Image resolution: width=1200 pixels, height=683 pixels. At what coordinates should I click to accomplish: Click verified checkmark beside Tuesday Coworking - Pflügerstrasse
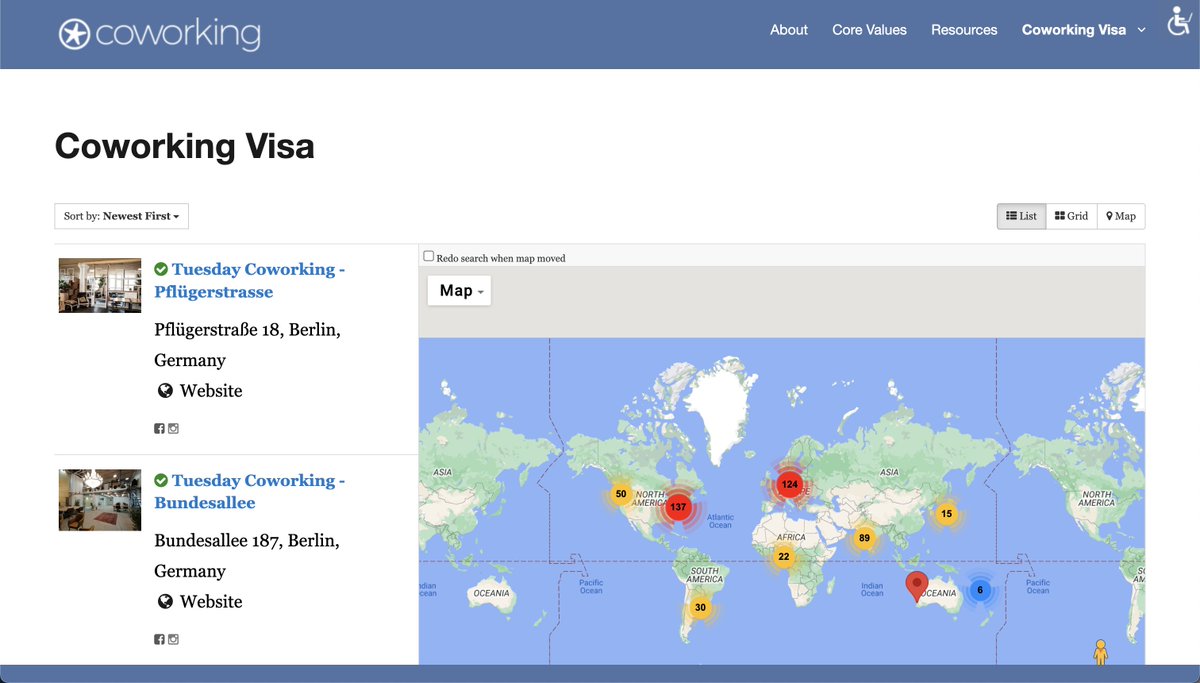coord(161,269)
